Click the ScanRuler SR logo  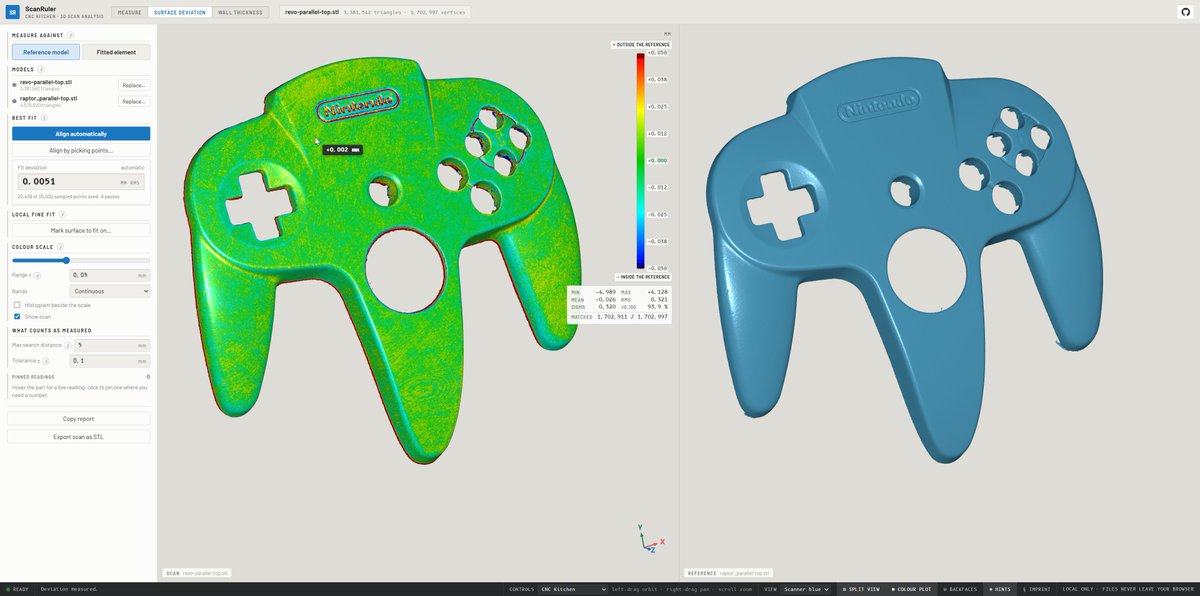(13, 12)
